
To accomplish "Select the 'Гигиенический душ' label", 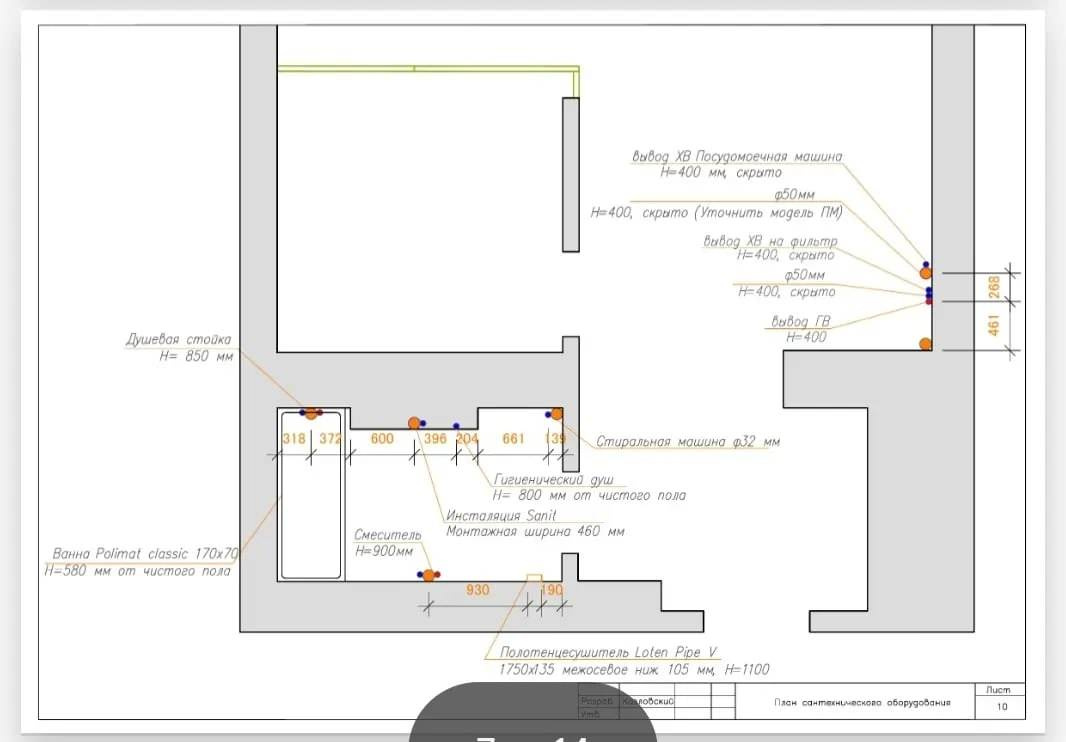I will (553, 479).
